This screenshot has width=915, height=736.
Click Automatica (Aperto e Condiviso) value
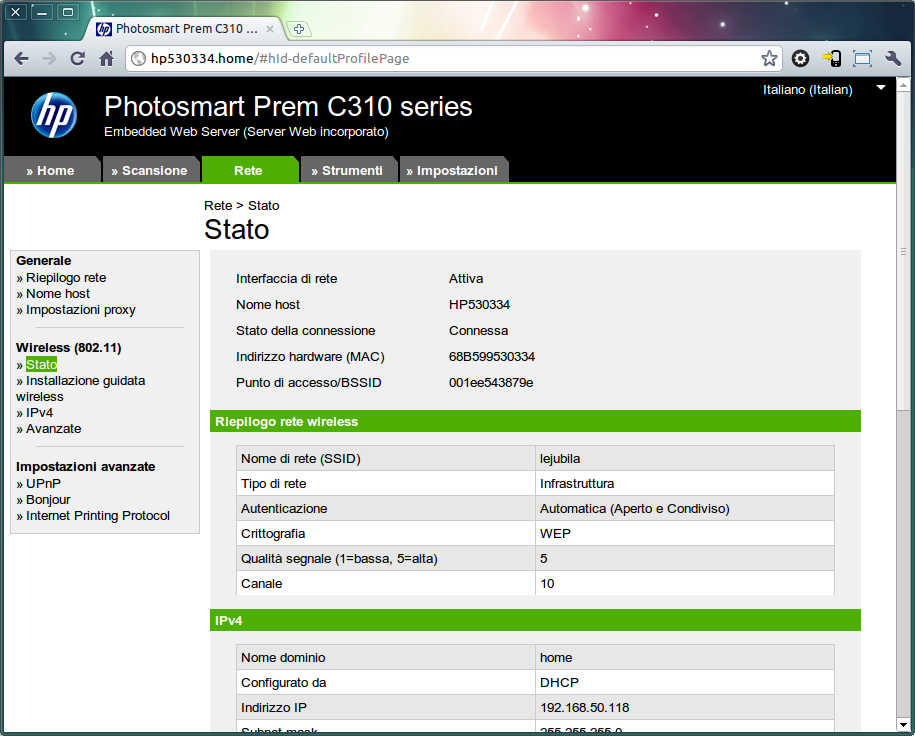point(634,509)
